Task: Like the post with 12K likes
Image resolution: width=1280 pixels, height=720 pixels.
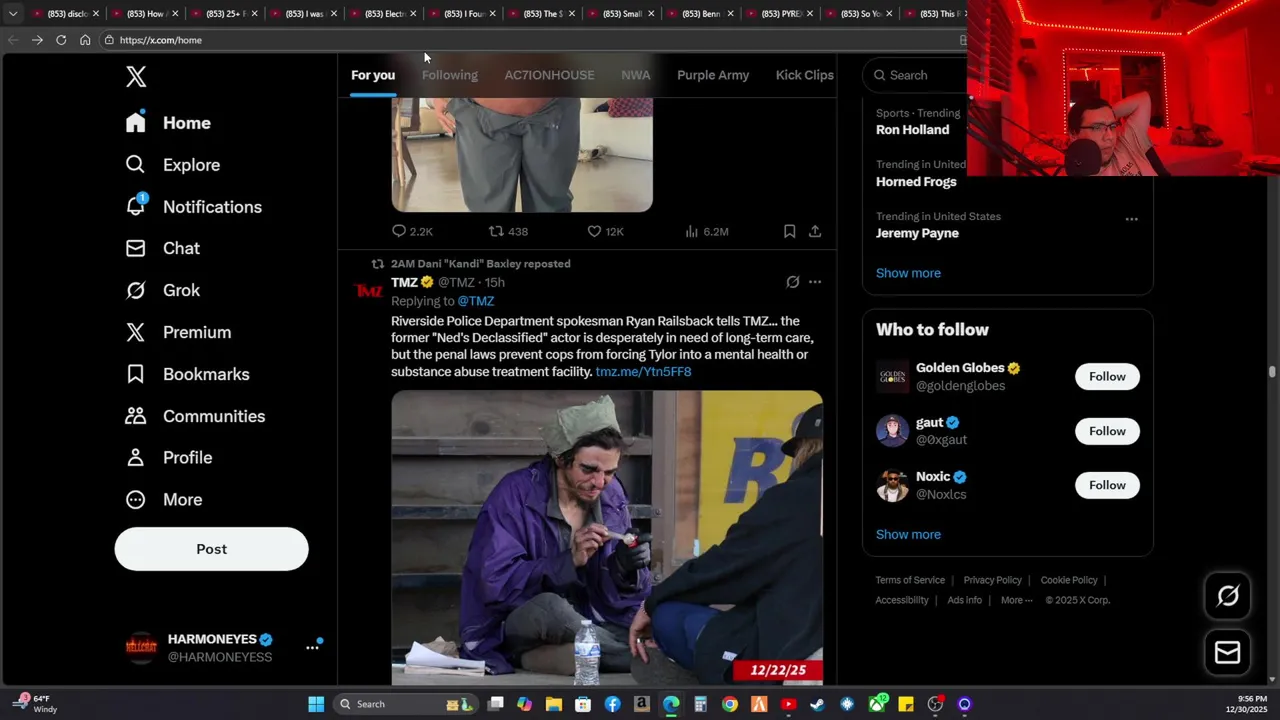Action: pyautogui.click(x=594, y=231)
